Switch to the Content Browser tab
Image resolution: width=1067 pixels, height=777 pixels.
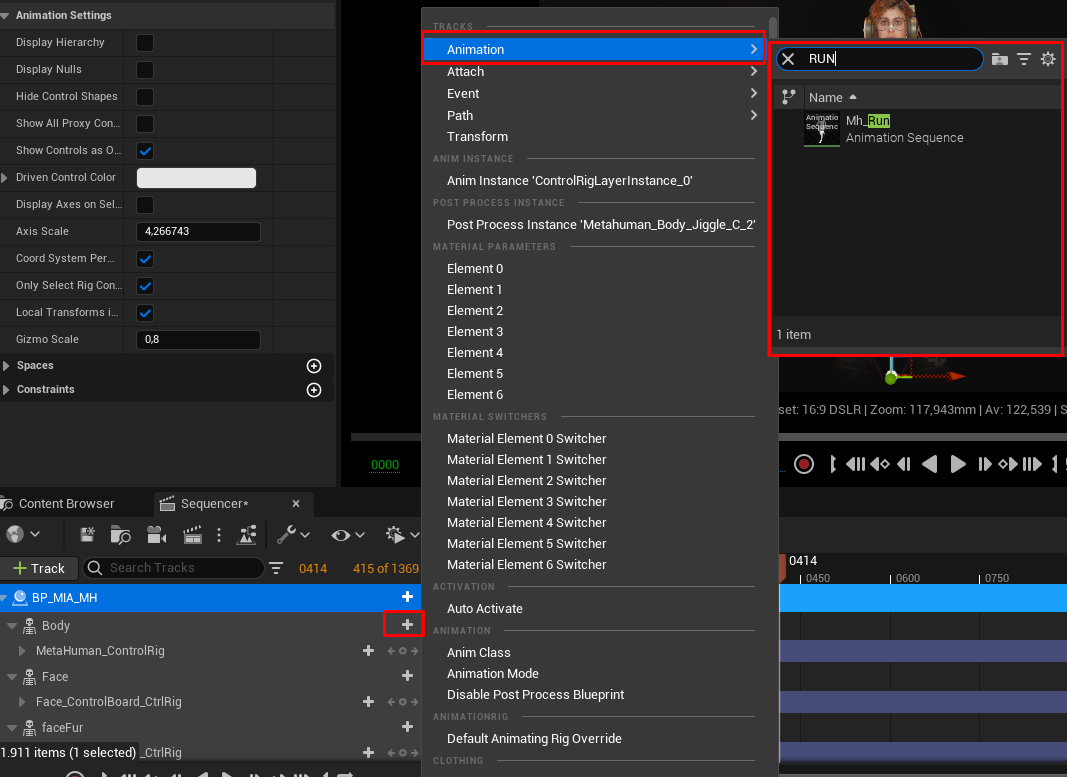tap(66, 504)
